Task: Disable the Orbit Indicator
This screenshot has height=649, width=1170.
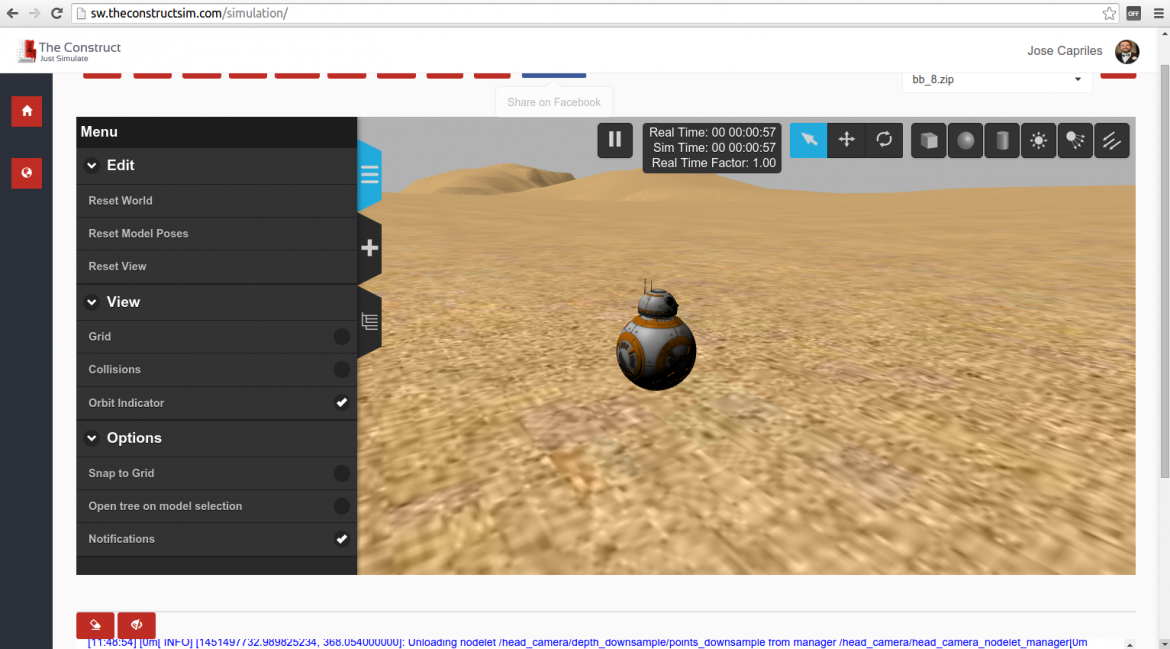Action: click(342, 403)
